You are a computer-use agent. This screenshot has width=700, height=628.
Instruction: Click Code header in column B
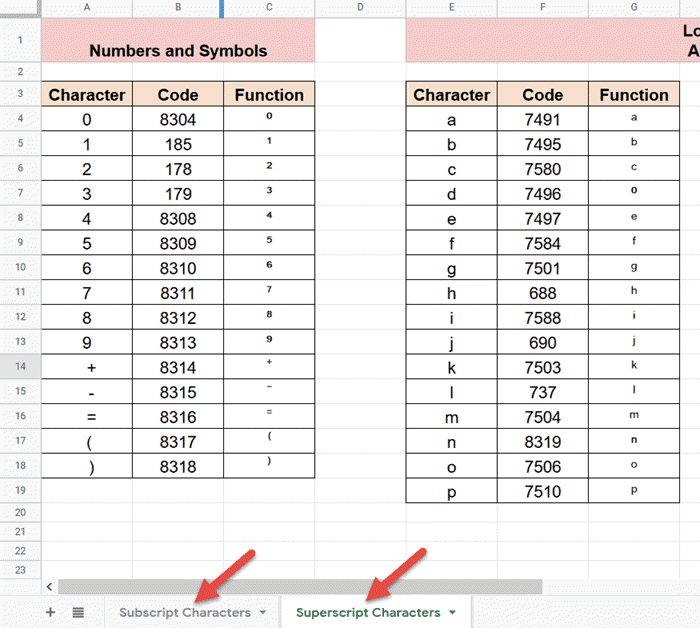(x=178, y=94)
